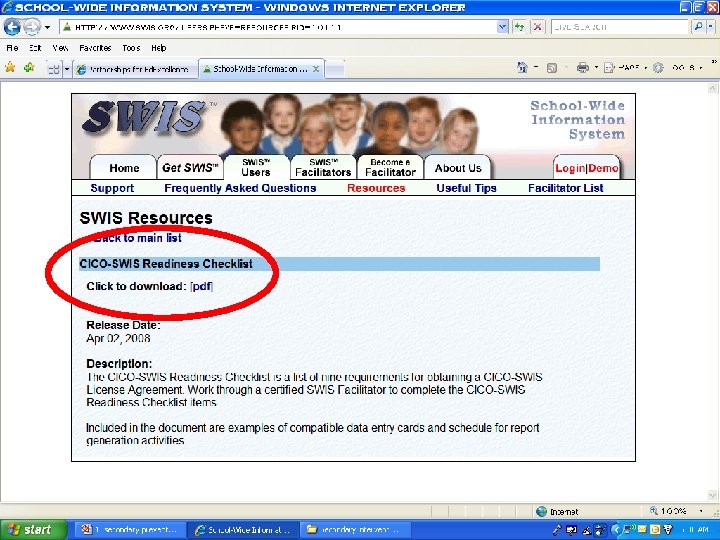This screenshot has height=540, width=720.
Task: Open the Edit menu
Action: pos(35,48)
